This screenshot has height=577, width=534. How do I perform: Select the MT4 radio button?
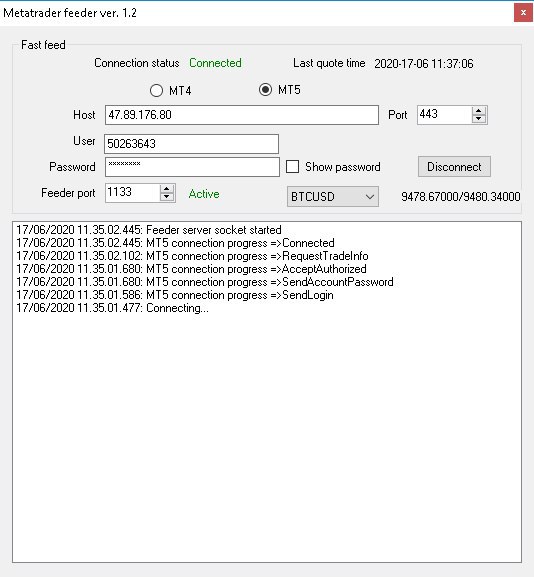[156, 91]
